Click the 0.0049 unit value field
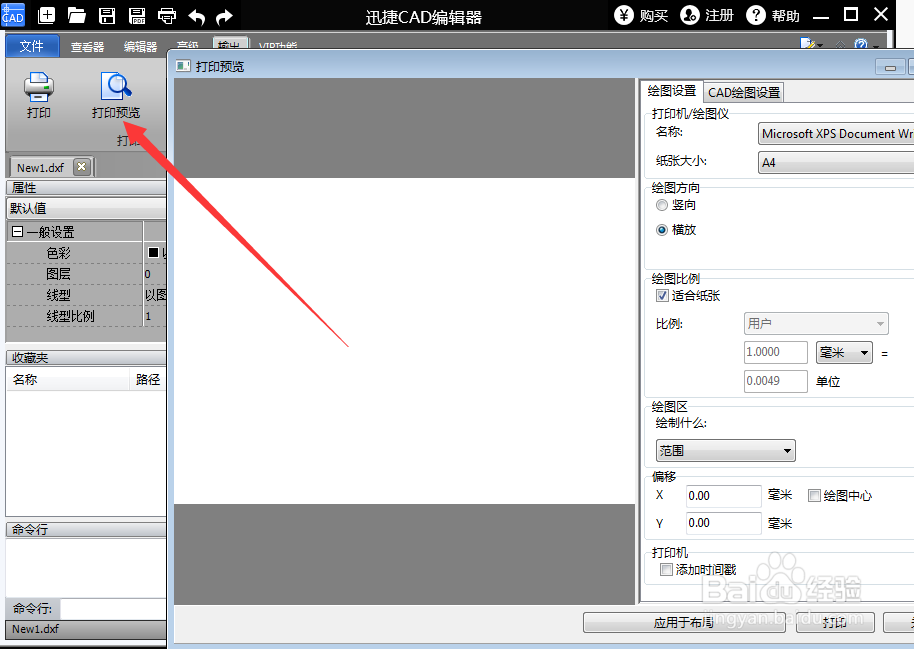914x649 pixels. [x=776, y=381]
